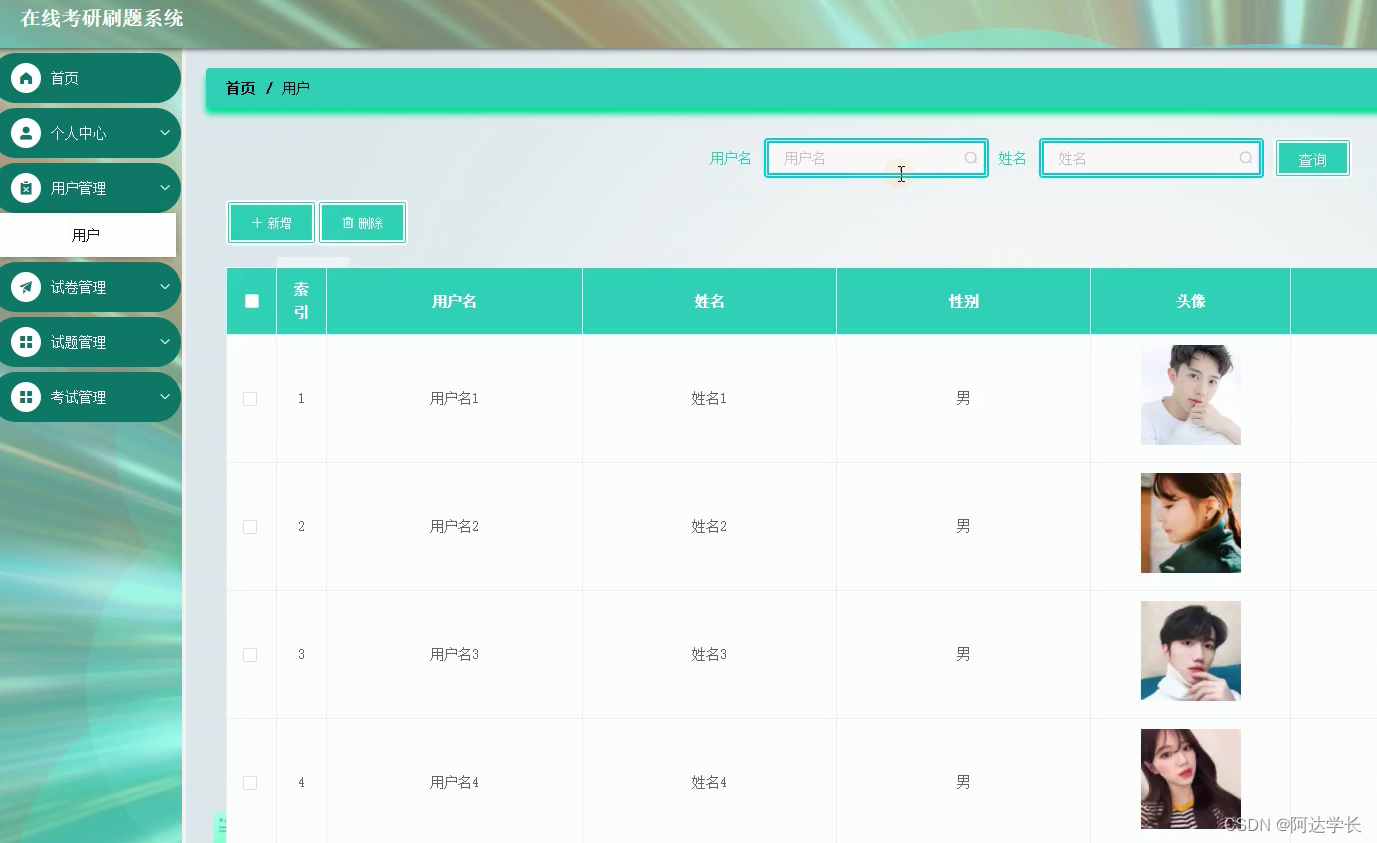
Task: Click the 首页 home icon in sidebar
Action: click(27, 77)
